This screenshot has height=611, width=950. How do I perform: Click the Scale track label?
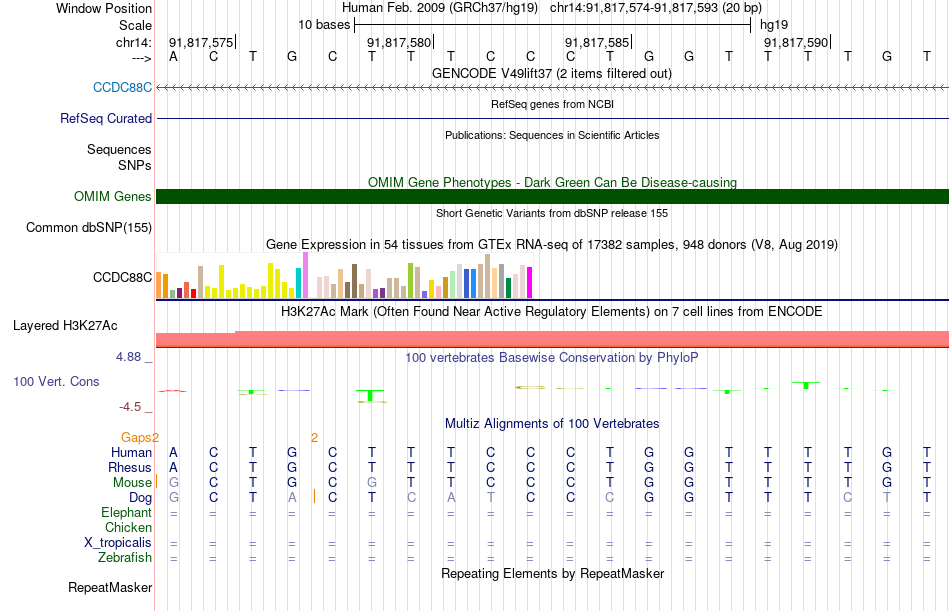(x=135, y=25)
